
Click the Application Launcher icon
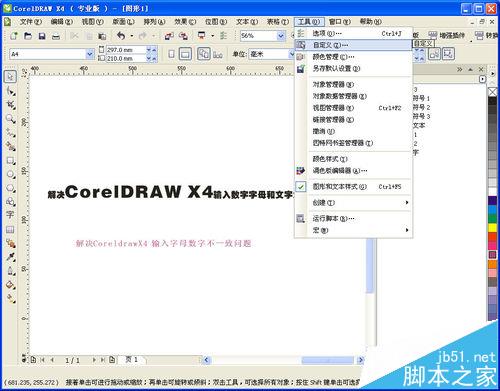(202, 35)
